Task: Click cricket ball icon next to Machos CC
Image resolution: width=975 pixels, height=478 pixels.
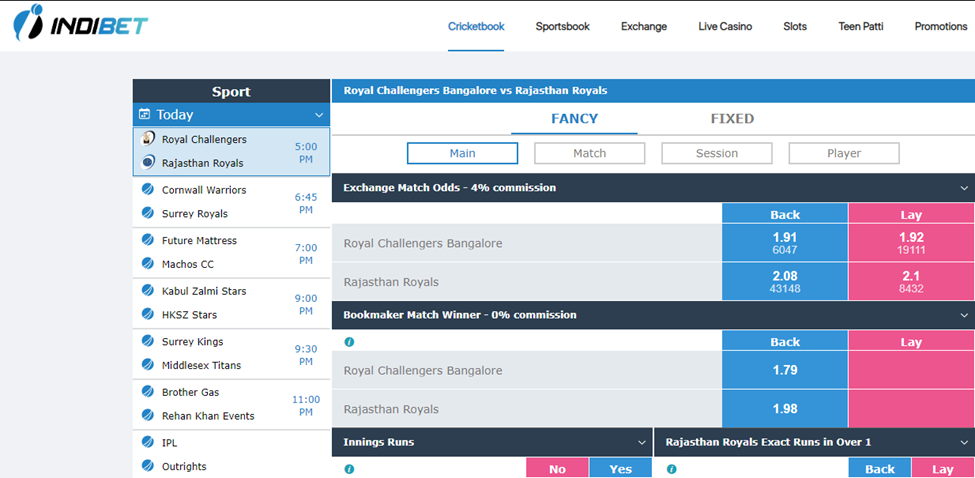Action: pyautogui.click(x=147, y=263)
